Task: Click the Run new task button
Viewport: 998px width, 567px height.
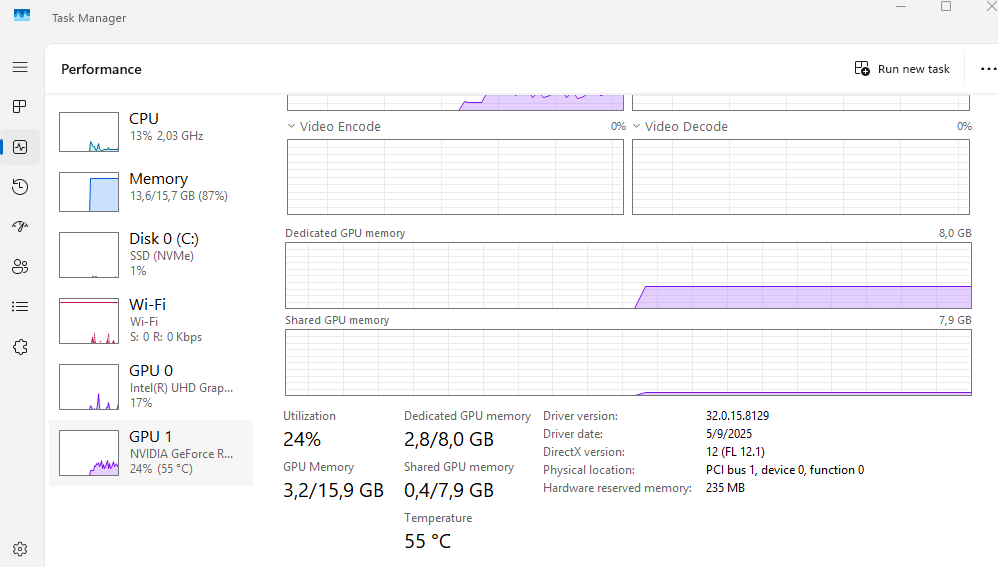Action: pyautogui.click(x=902, y=69)
